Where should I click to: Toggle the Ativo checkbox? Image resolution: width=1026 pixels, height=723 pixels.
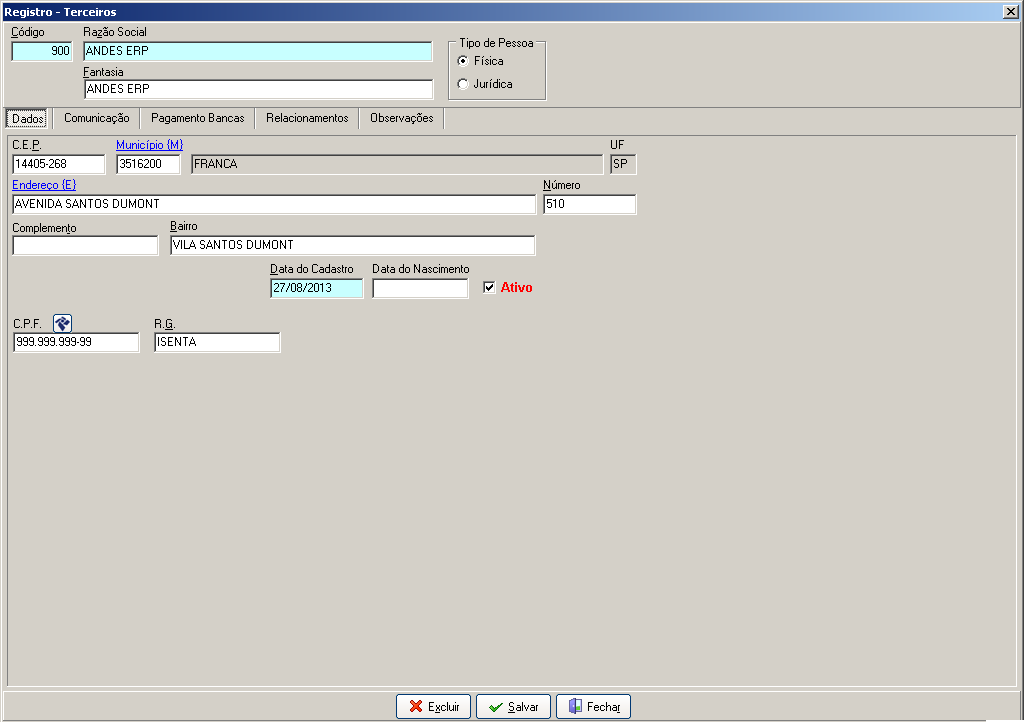click(489, 287)
